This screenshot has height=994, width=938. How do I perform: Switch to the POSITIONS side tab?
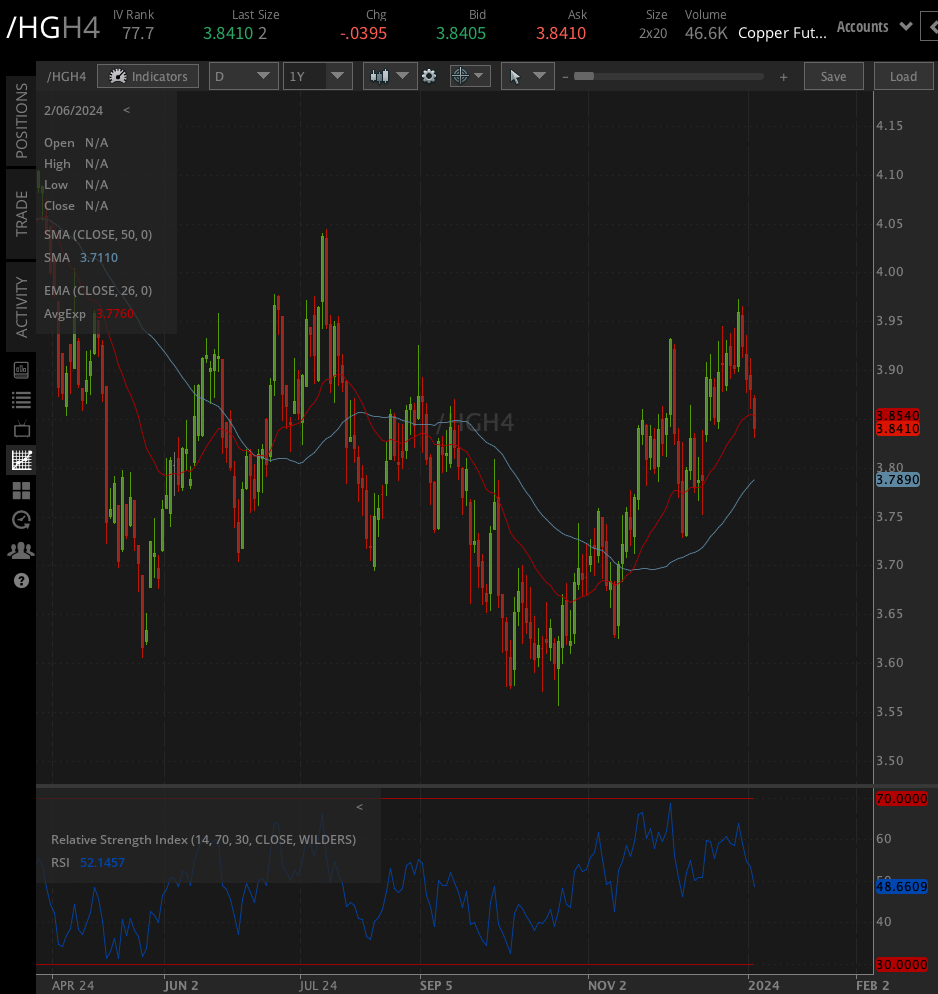pyautogui.click(x=21, y=121)
